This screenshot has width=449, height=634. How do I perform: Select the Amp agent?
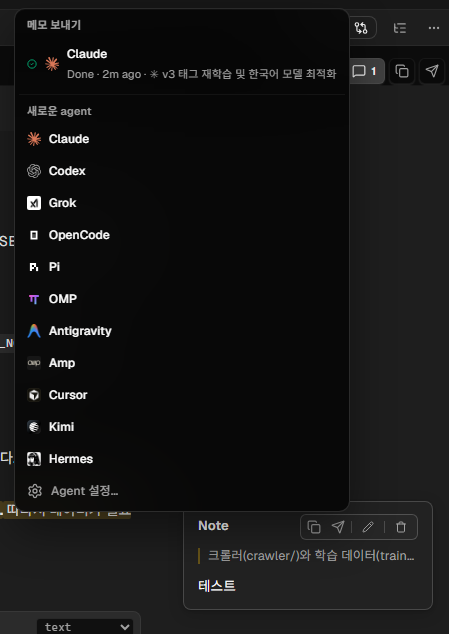coord(182,363)
